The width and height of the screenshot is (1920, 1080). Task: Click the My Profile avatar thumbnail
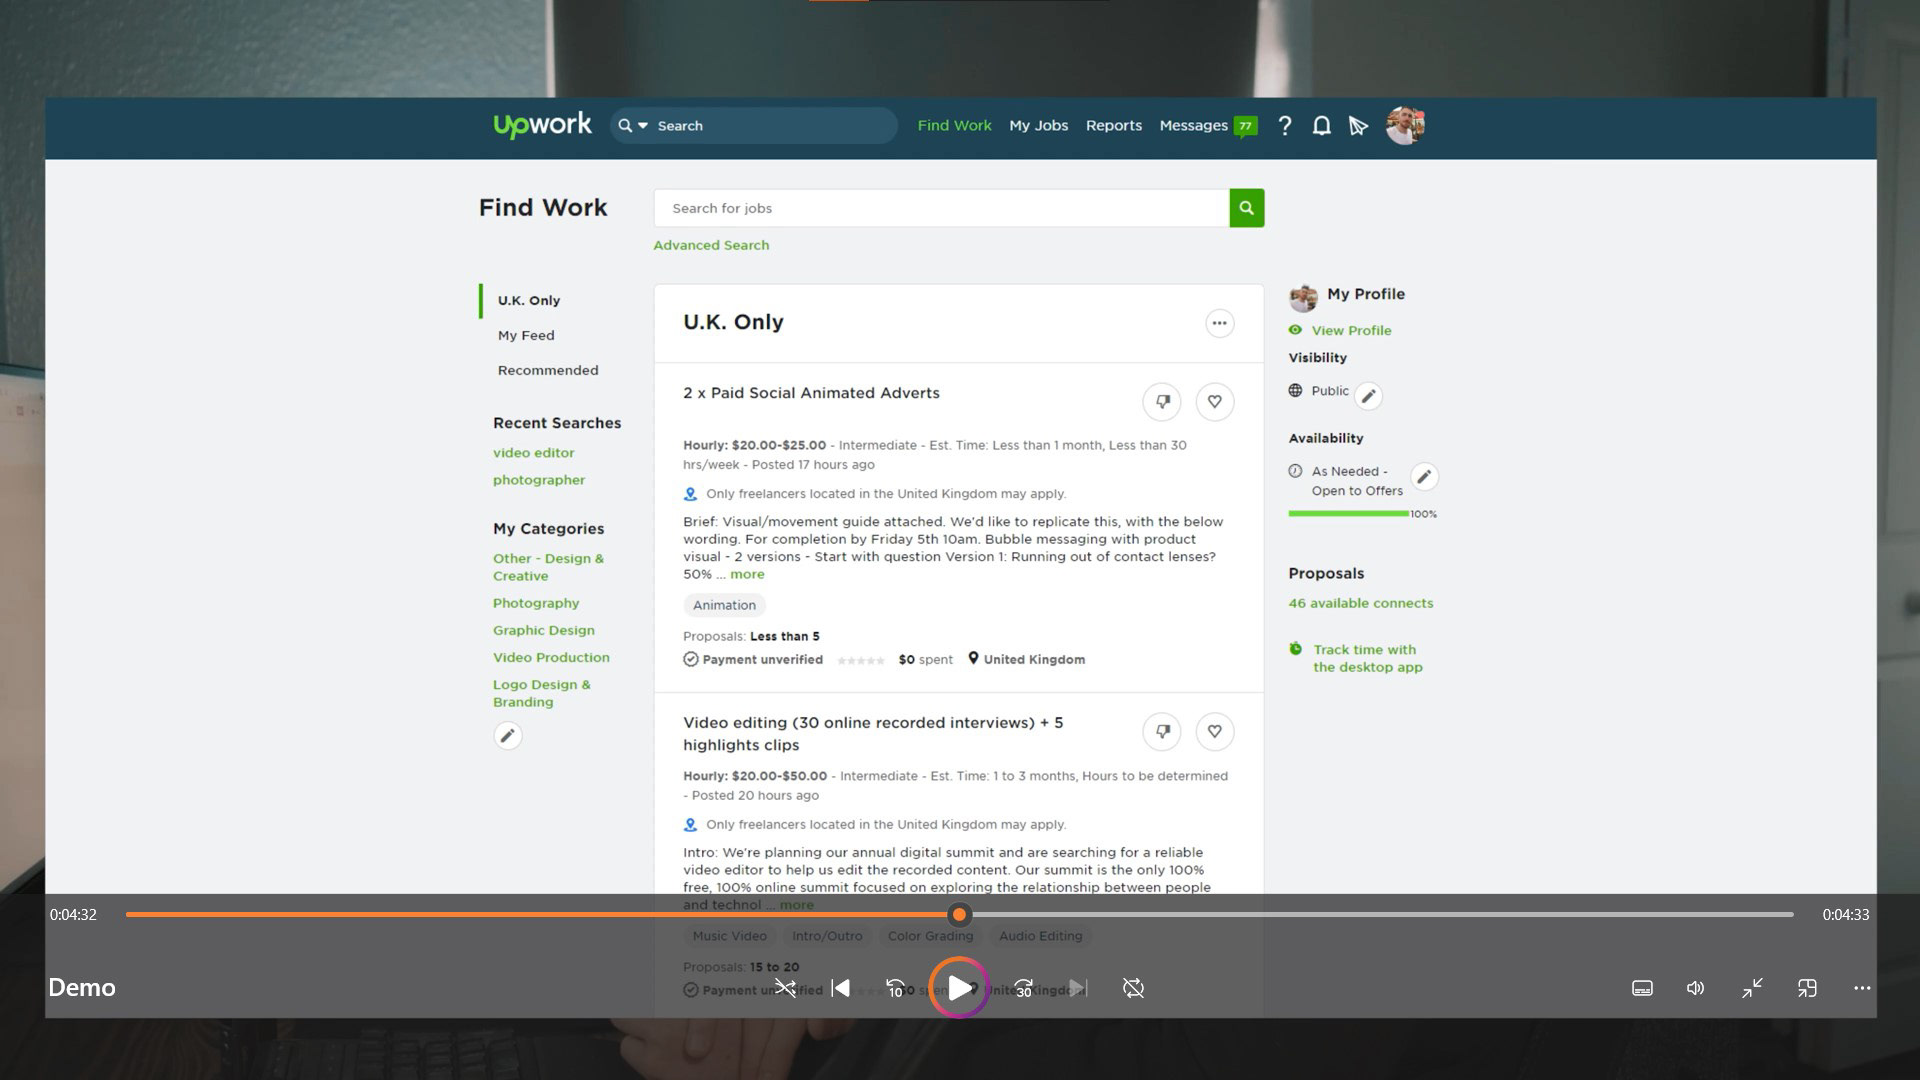click(x=1303, y=297)
